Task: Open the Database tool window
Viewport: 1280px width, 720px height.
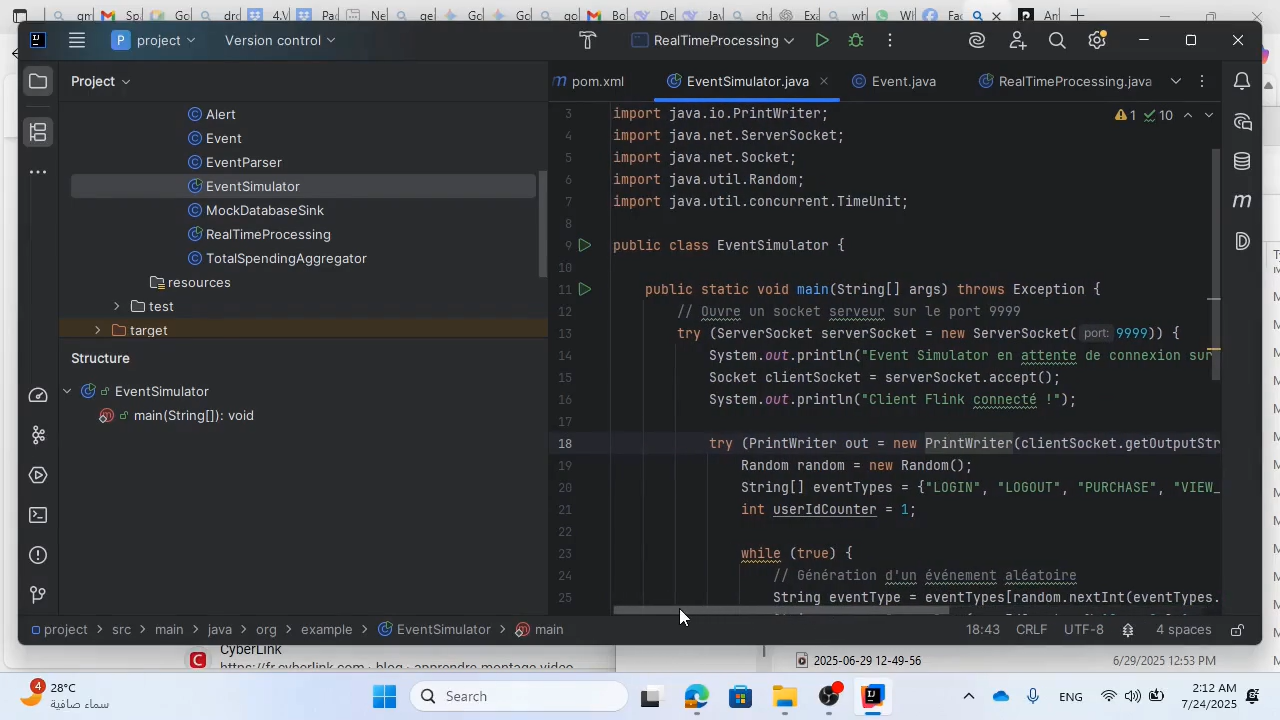Action: click(x=1242, y=161)
